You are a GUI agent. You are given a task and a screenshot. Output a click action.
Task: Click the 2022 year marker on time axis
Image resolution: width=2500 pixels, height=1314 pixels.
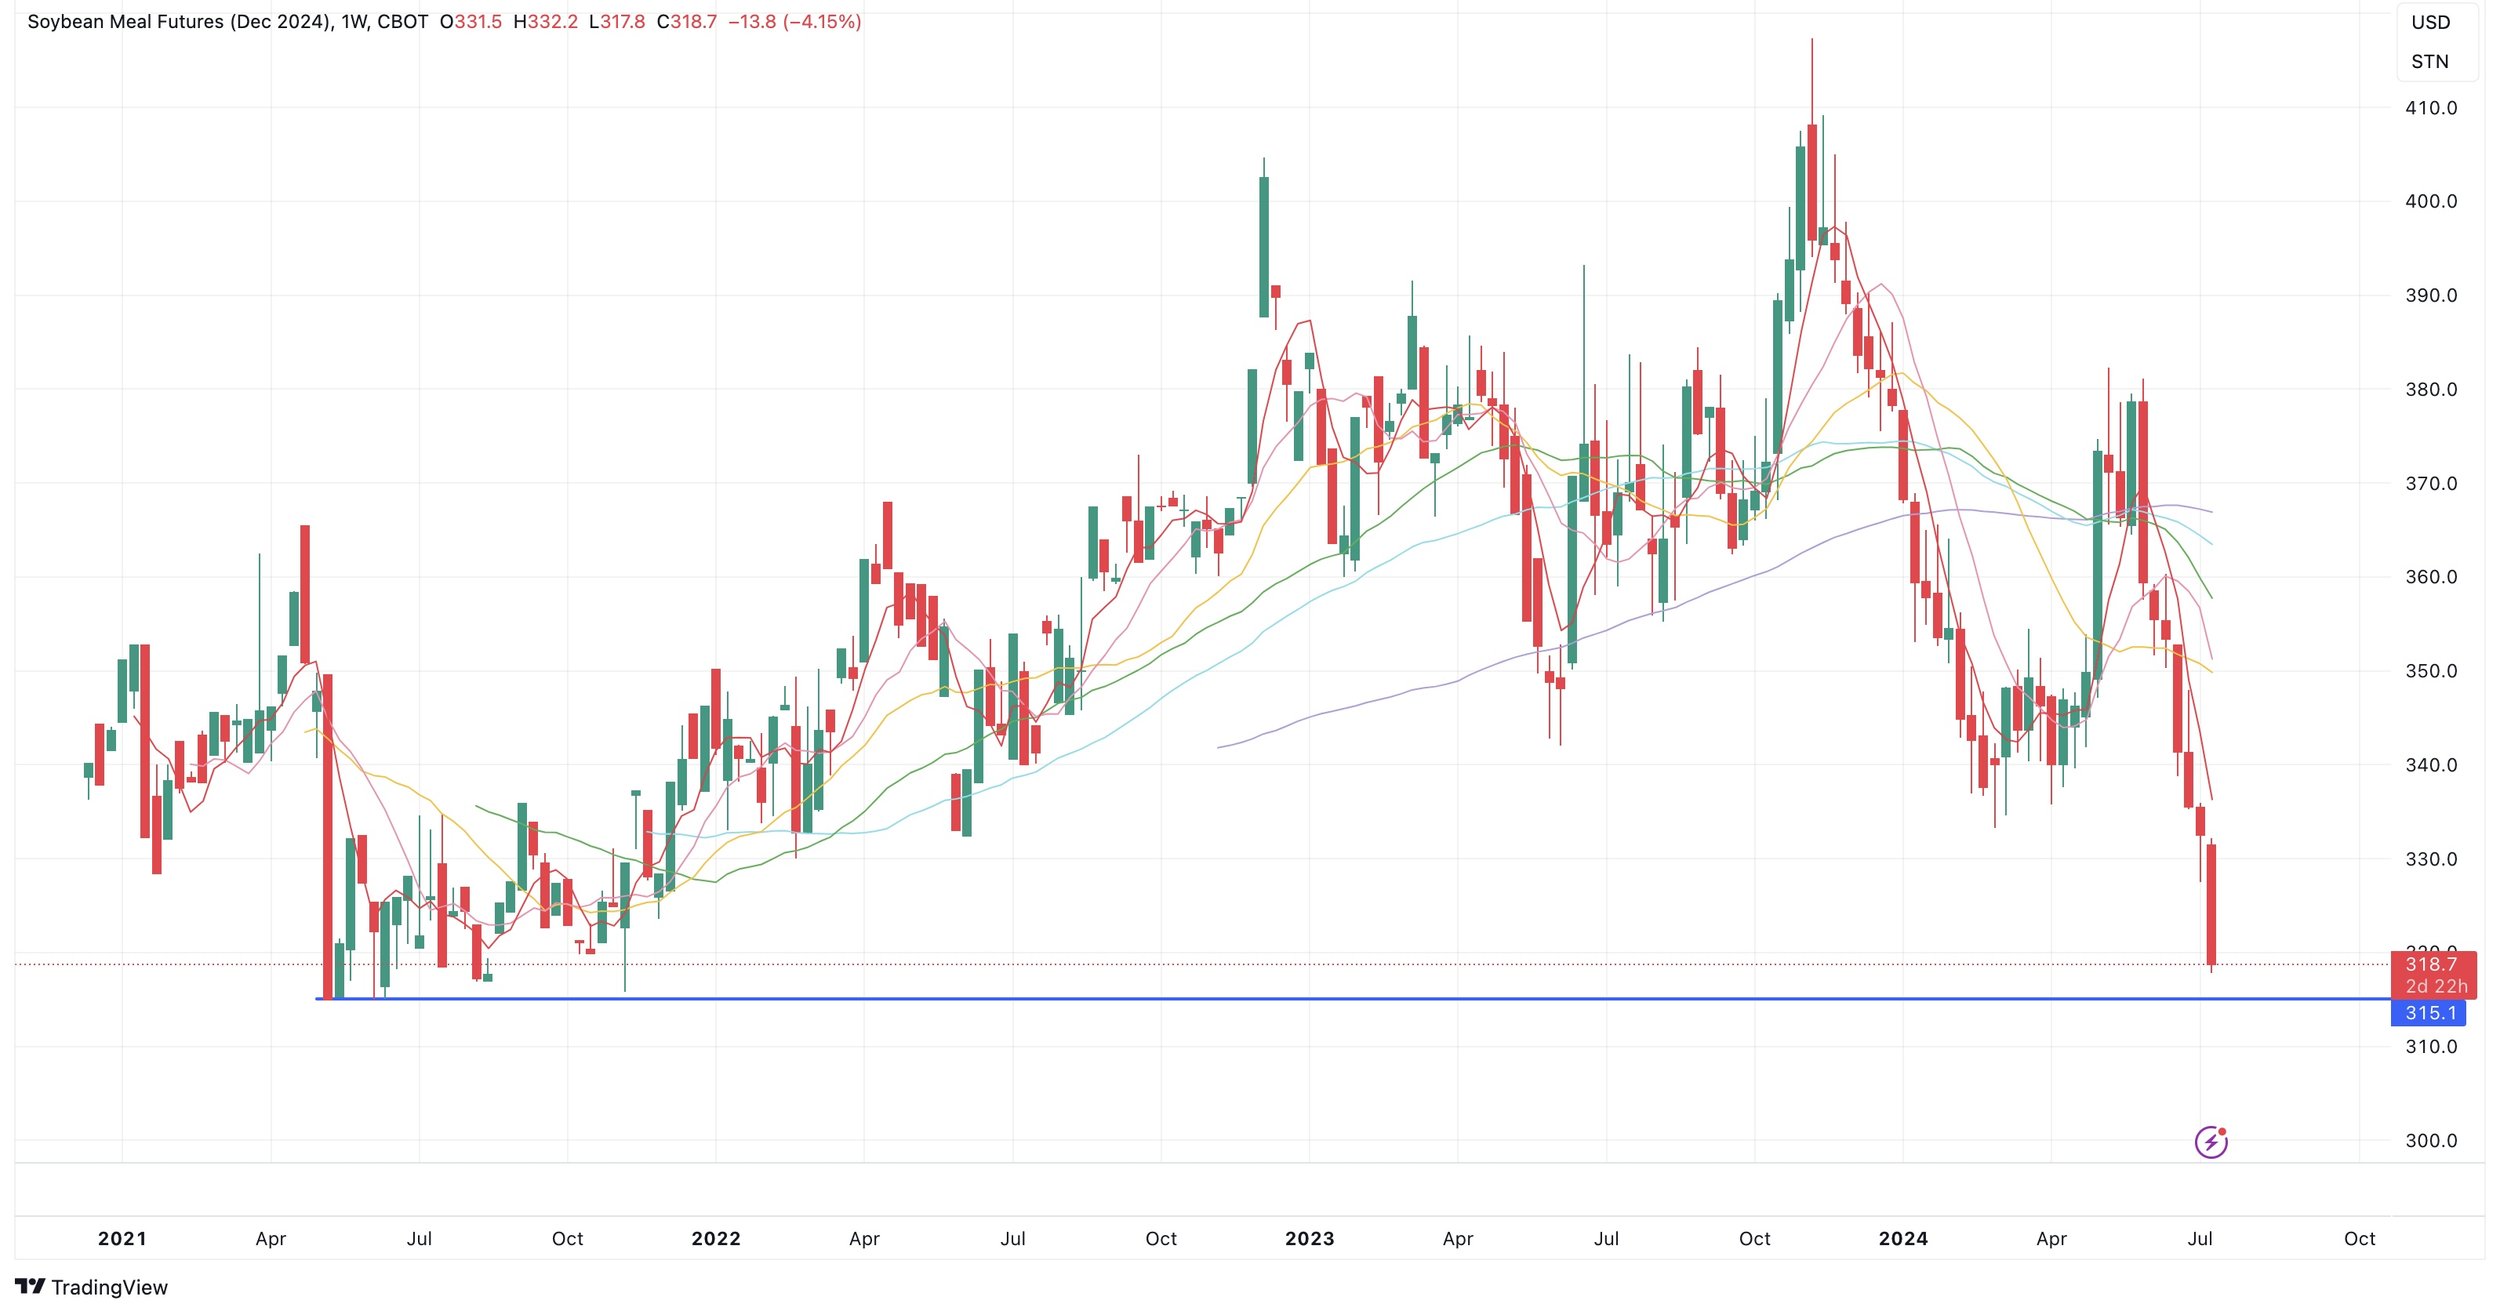pyautogui.click(x=716, y=1239)
